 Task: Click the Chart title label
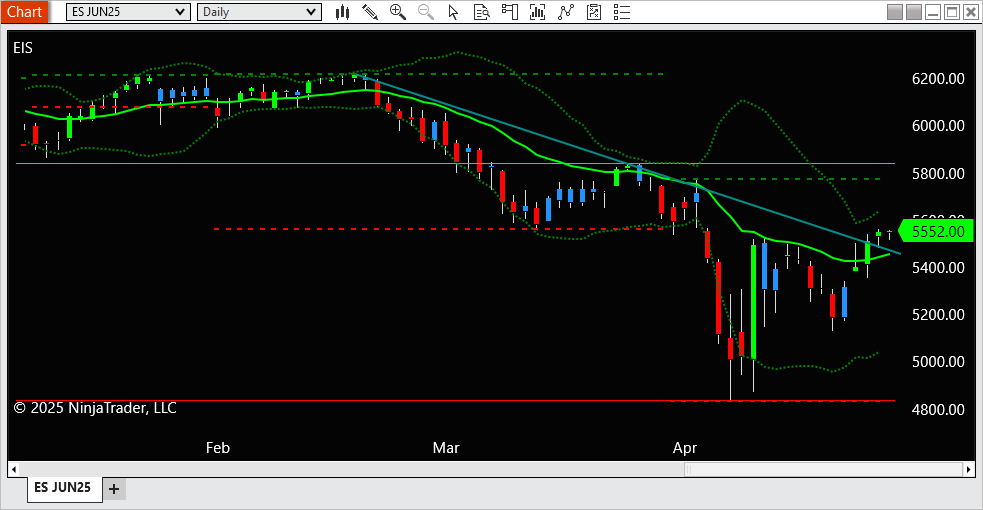[x=24, y=12]
